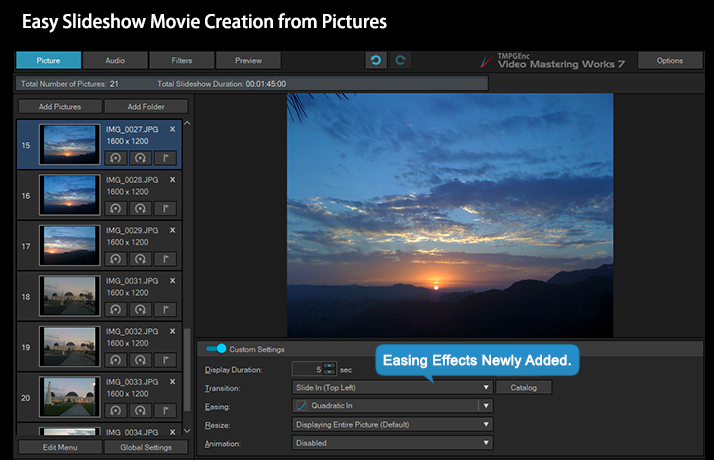The width and height of the screenshot is (714, 460).
Task: Switch to the Picture tab
Action: tap(49, 60)
